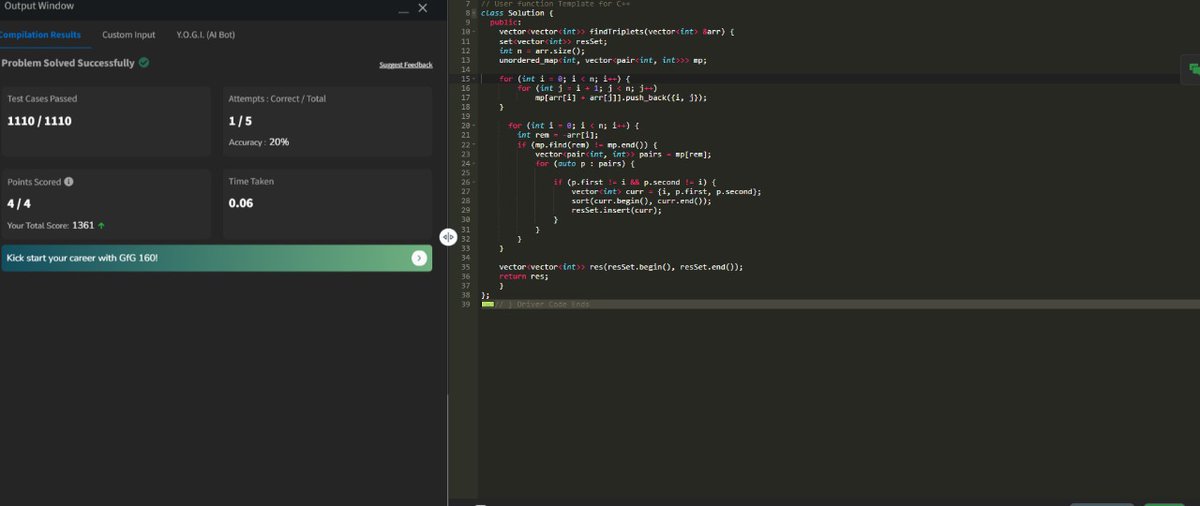This screenshot has width=1200, height=506.
Task: Click the Time Taken label
Action: pyautogui.click(x=251, y=182)
